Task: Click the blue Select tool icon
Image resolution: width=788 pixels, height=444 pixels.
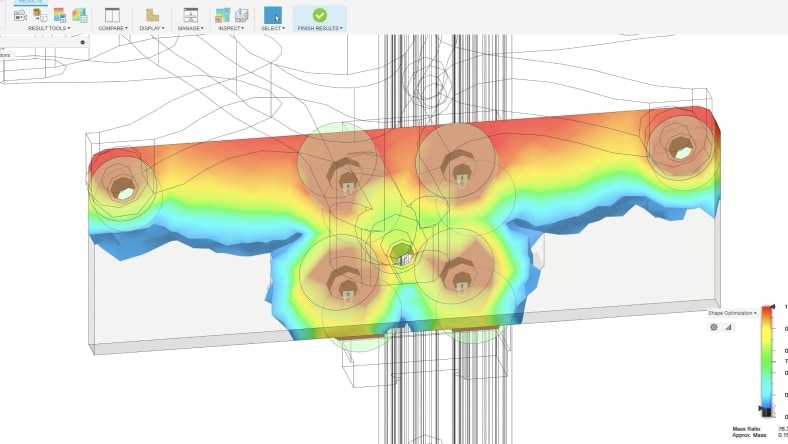Action: point(273,15)
